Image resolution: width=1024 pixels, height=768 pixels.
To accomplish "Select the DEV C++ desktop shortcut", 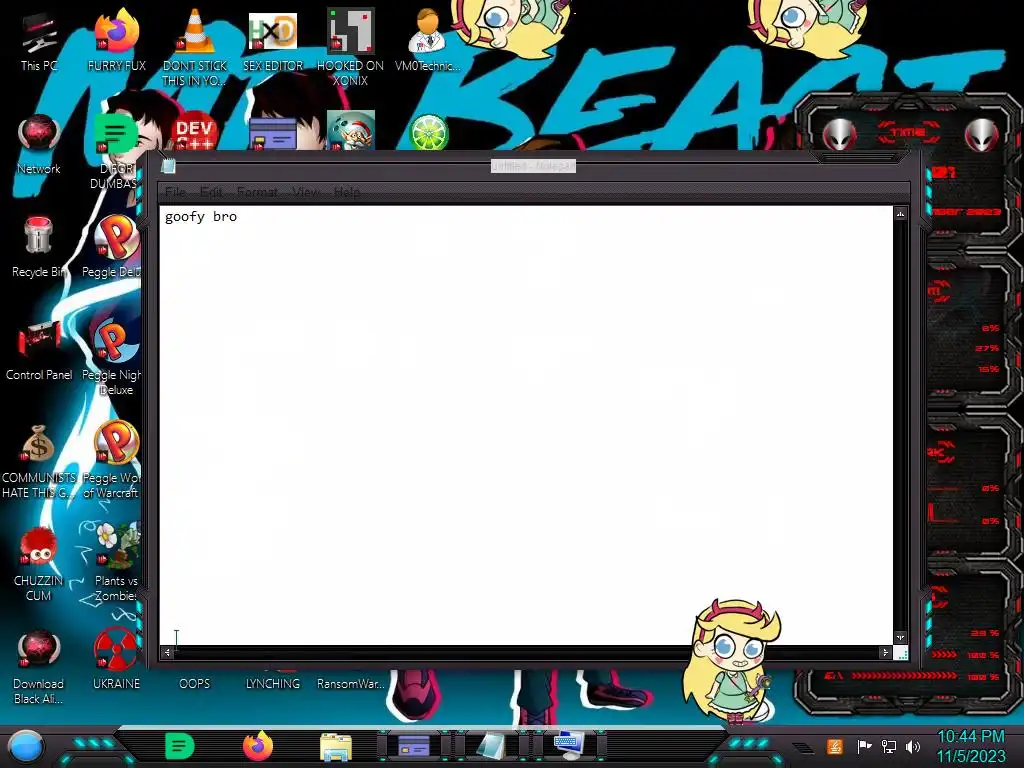I will click(x=195, y=131).
